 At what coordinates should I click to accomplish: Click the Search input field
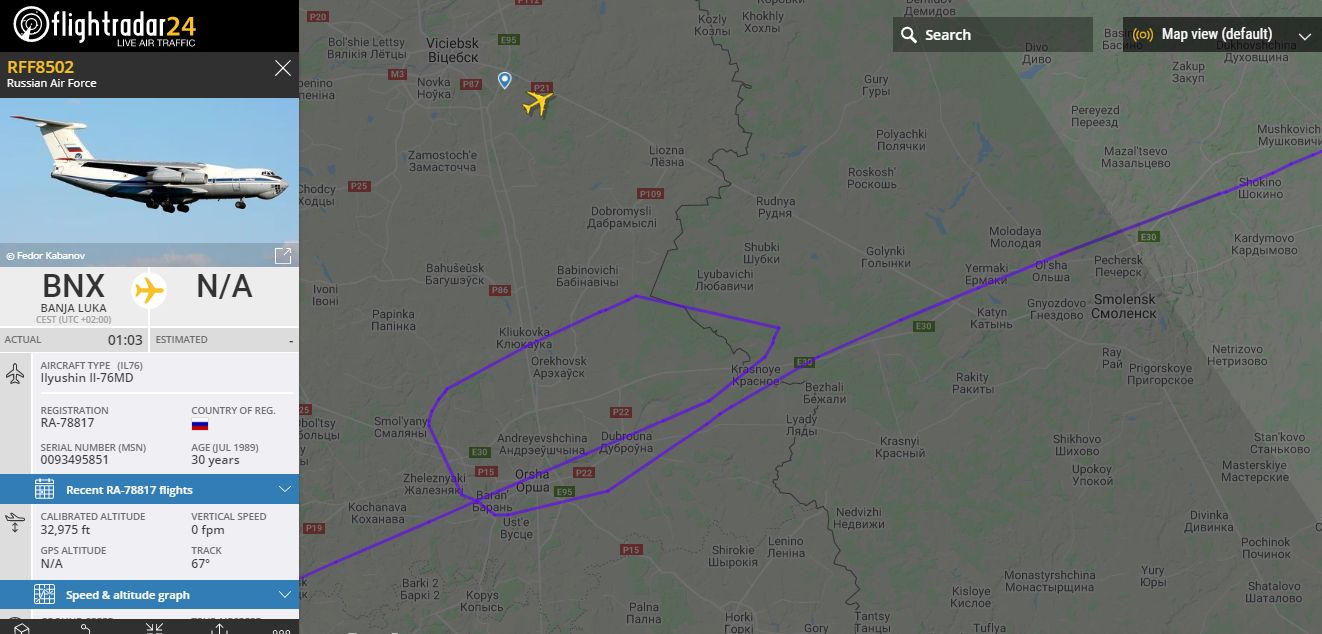[993, 35]
